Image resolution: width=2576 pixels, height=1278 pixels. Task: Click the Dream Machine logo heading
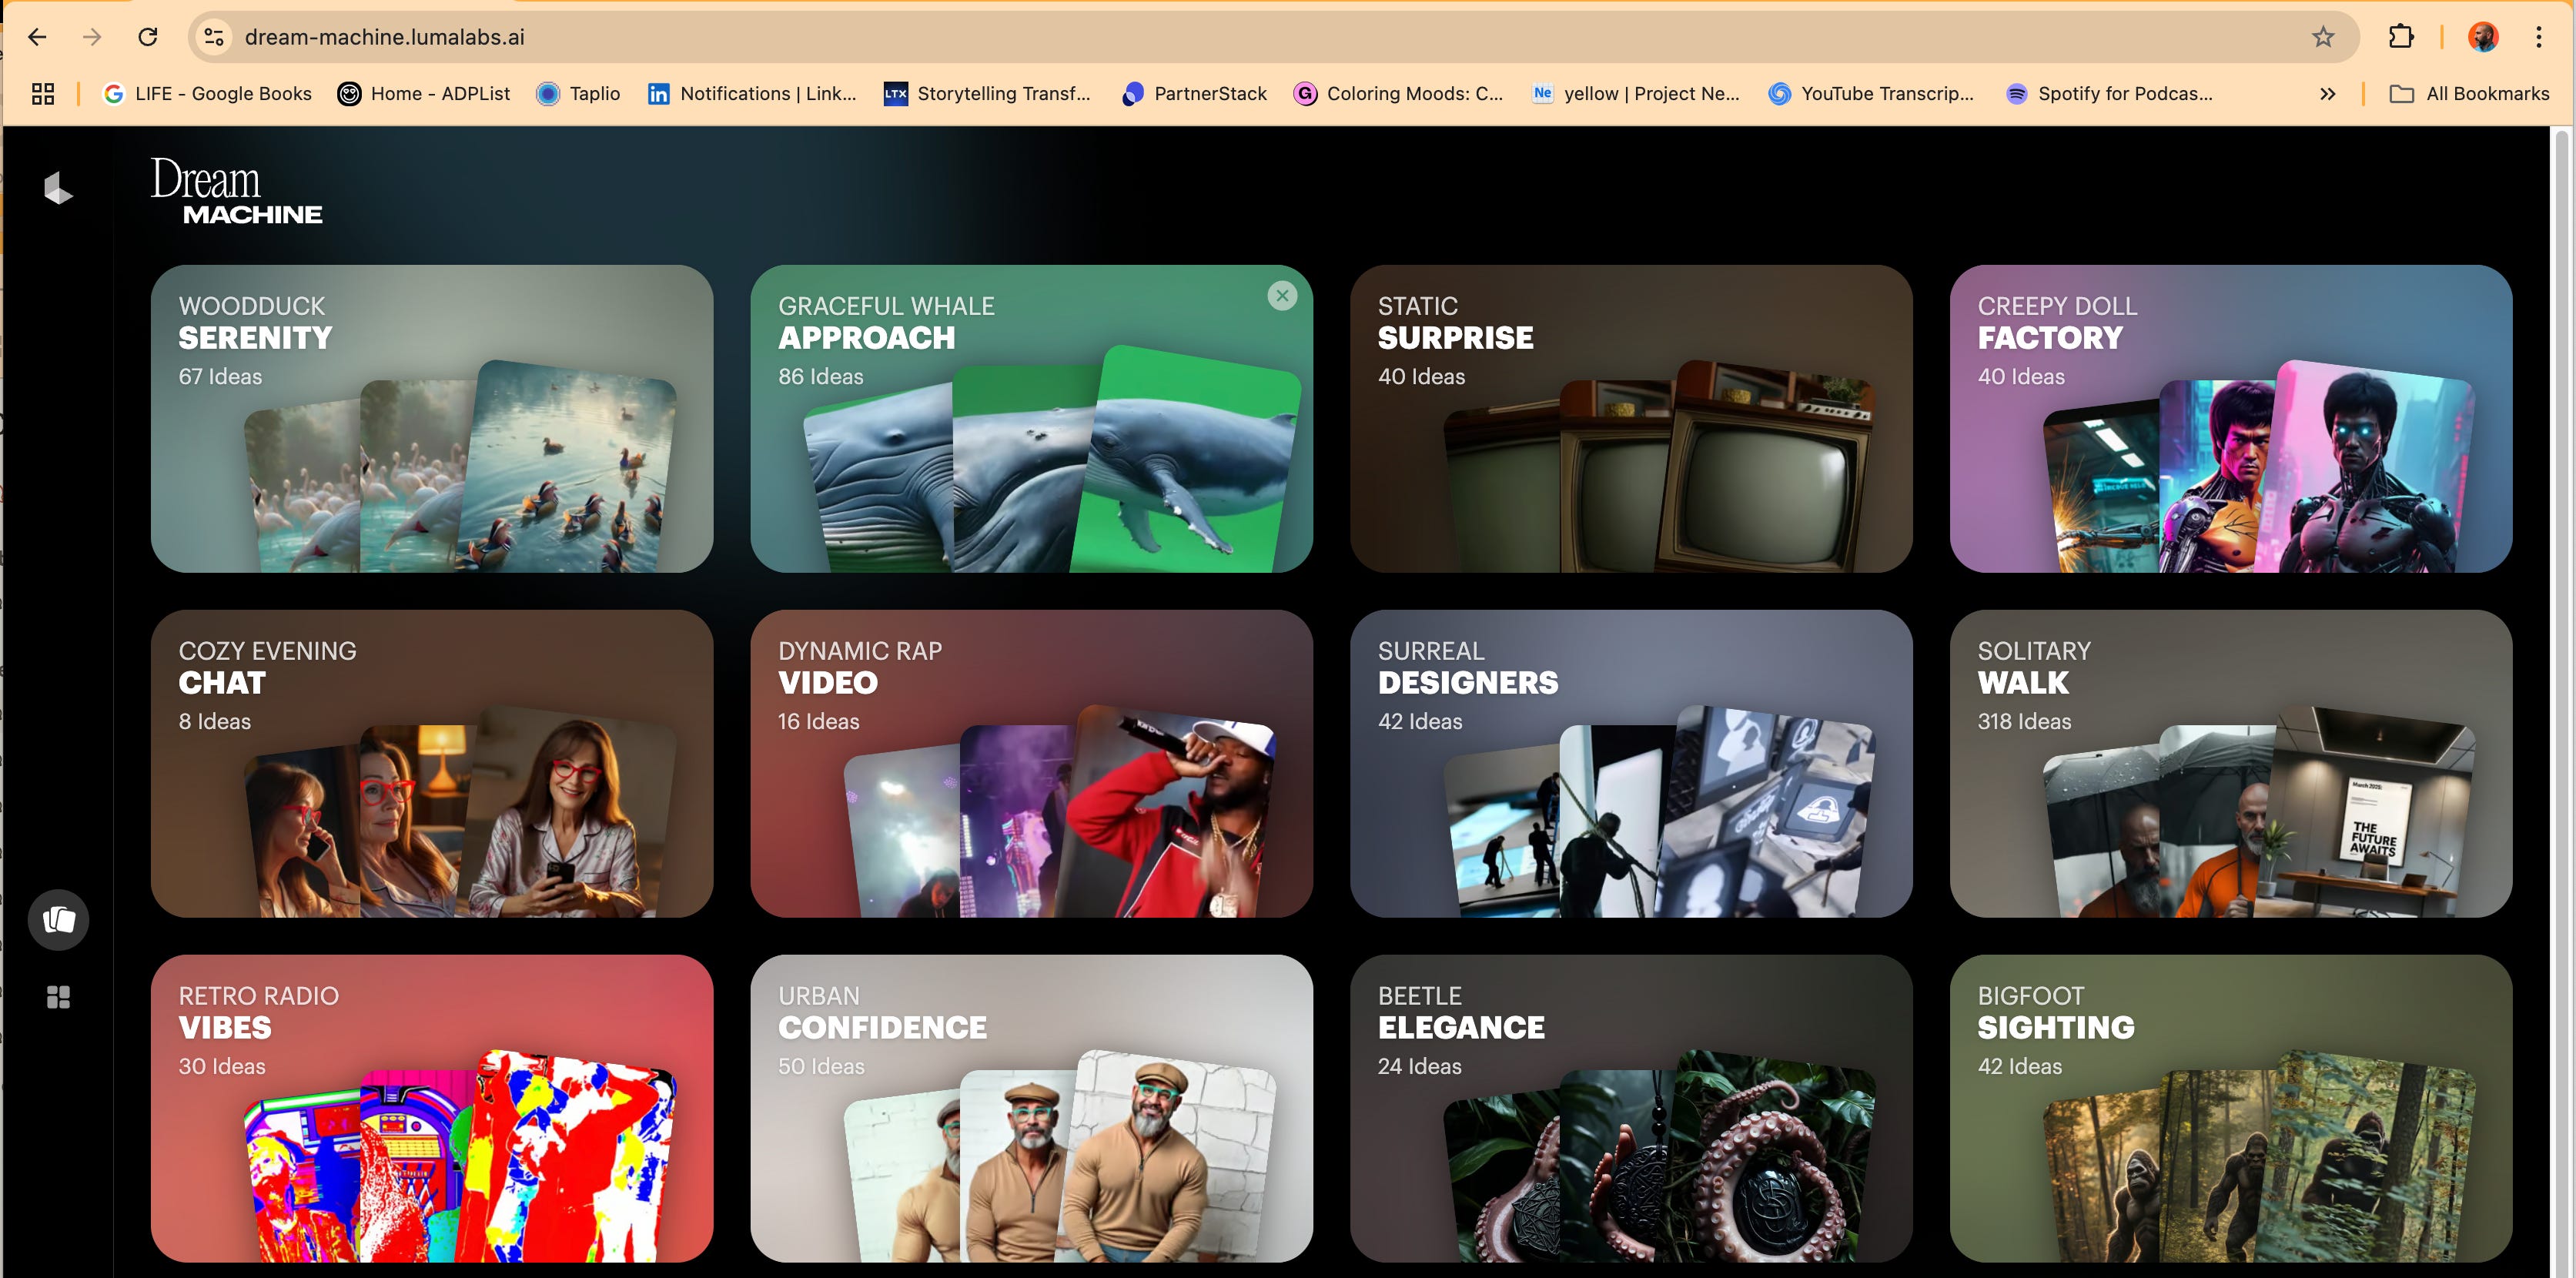(x=236, y=190)
